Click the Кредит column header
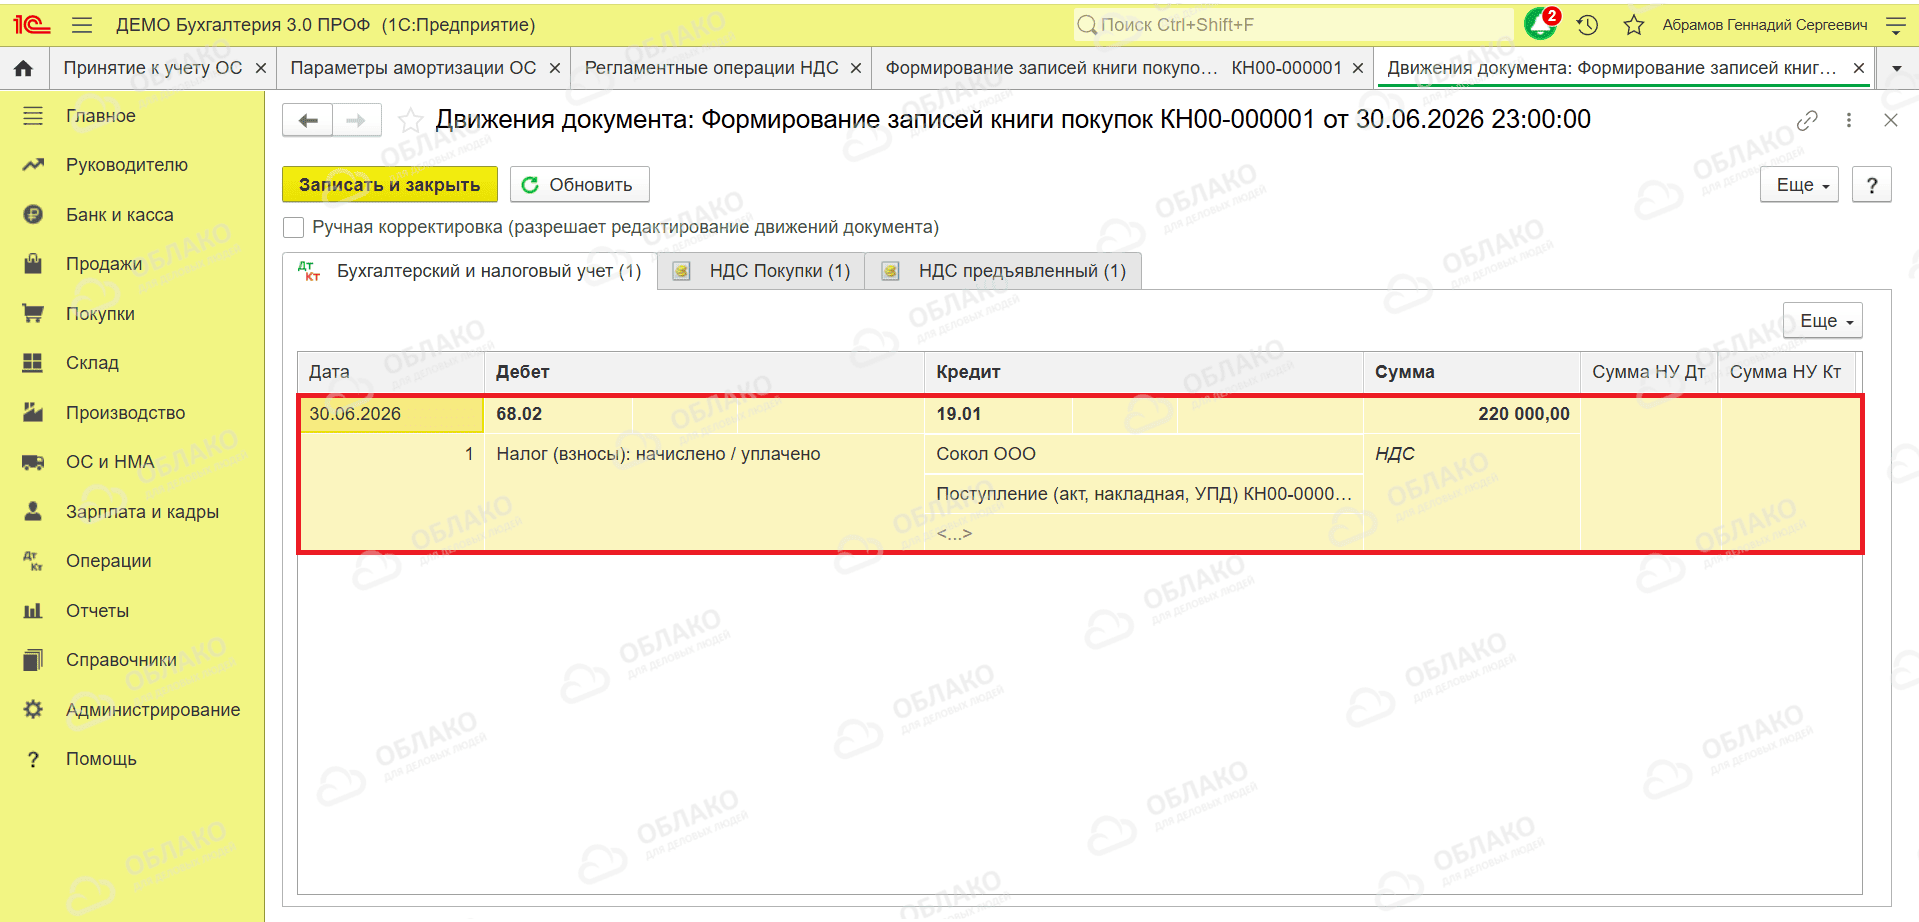The height and width of the screenshot is (922, 1919). (1144, 372)
